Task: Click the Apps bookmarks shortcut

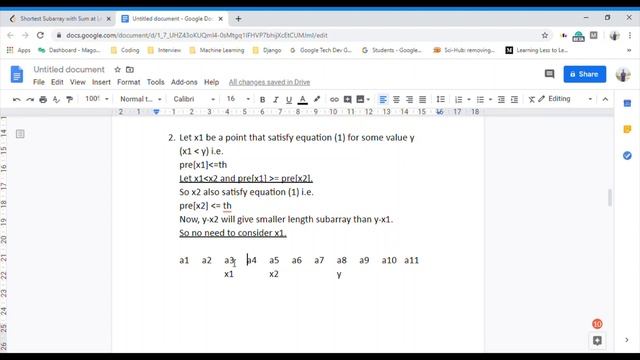Action: tap(18, 50)
